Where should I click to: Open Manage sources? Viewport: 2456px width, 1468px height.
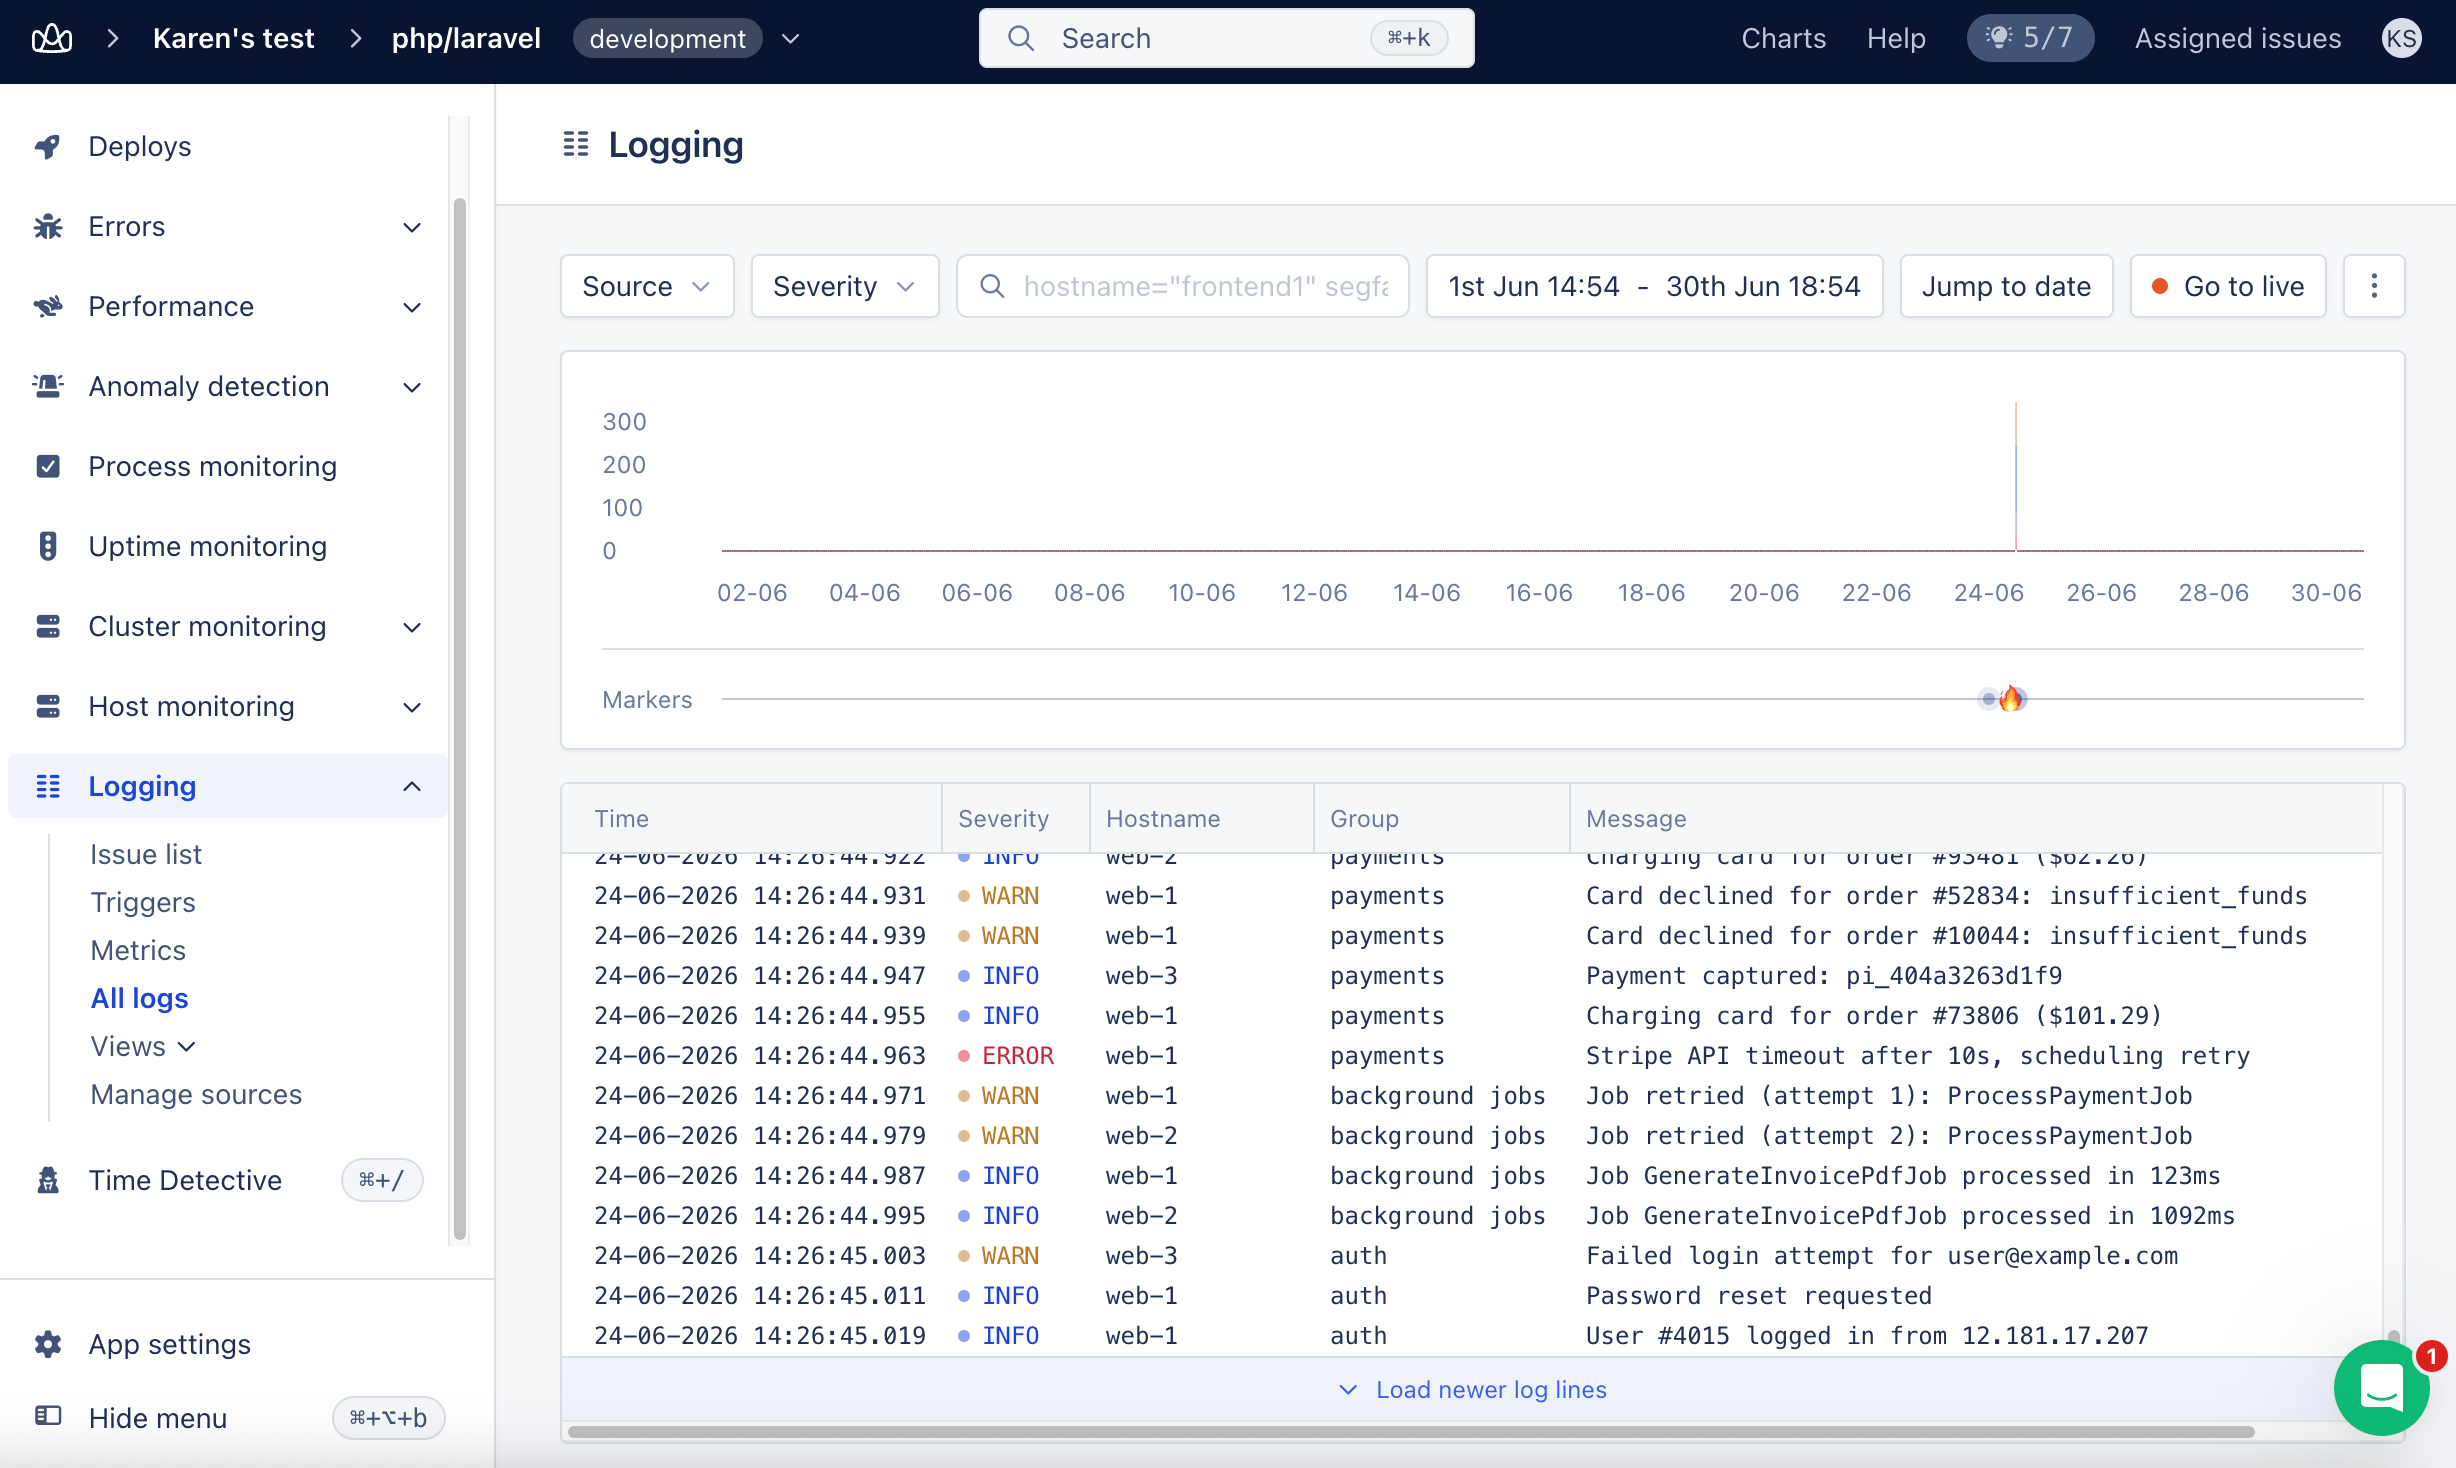tap(196, 1094)
